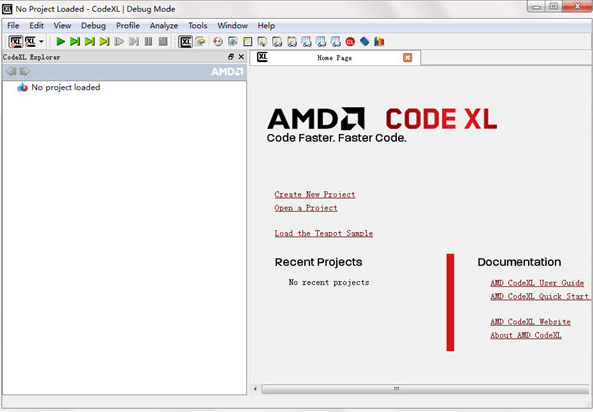This screenshot has width=593, height=412.
Task: Click the framed XL icon after the stop button
Action: tap(185, 42)
